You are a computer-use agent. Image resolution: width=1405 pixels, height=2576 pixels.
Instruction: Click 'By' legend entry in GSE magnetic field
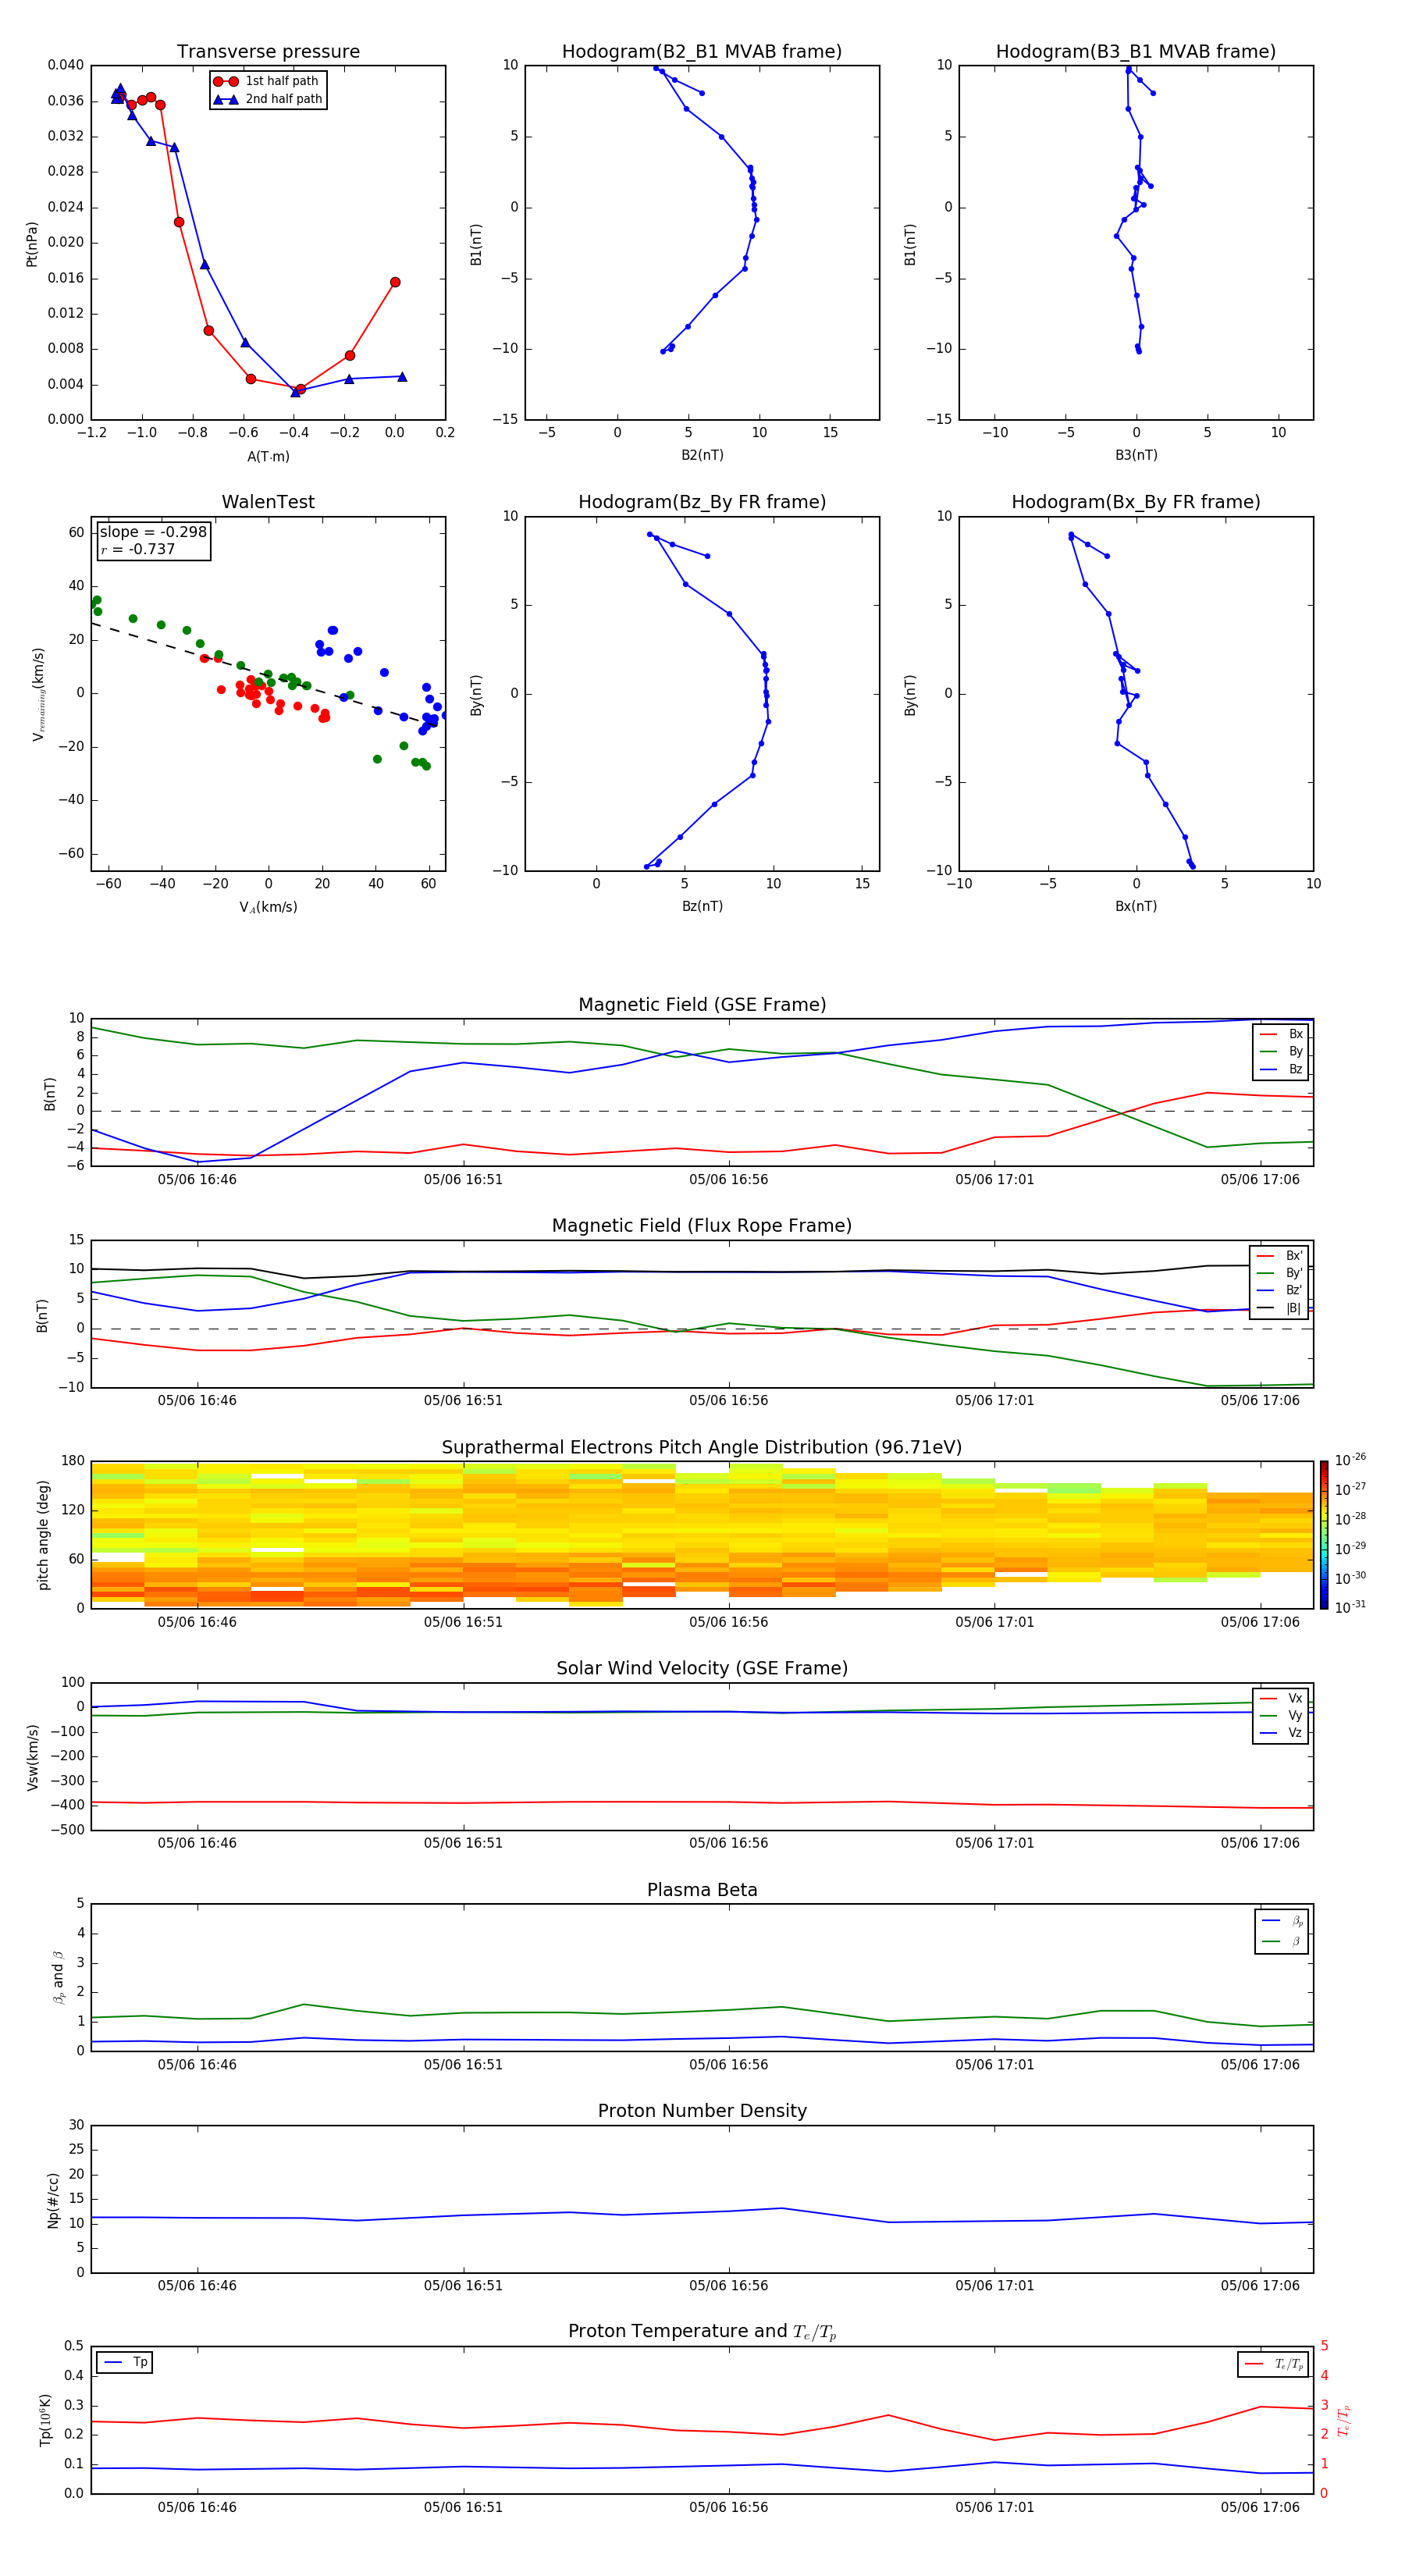(1281, 1051)
